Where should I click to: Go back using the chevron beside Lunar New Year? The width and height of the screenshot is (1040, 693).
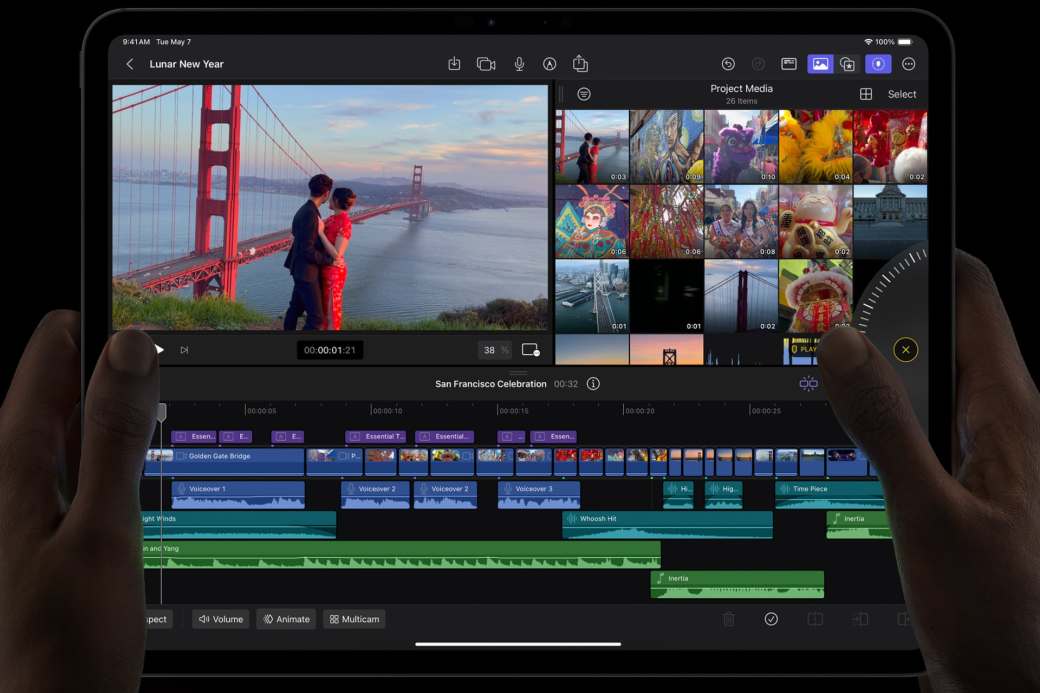coord(130,64)
